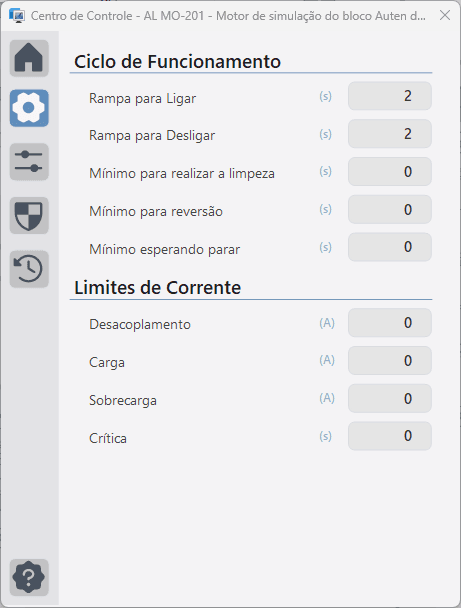Edit the Rampa para Ligar value

(390, 96)
